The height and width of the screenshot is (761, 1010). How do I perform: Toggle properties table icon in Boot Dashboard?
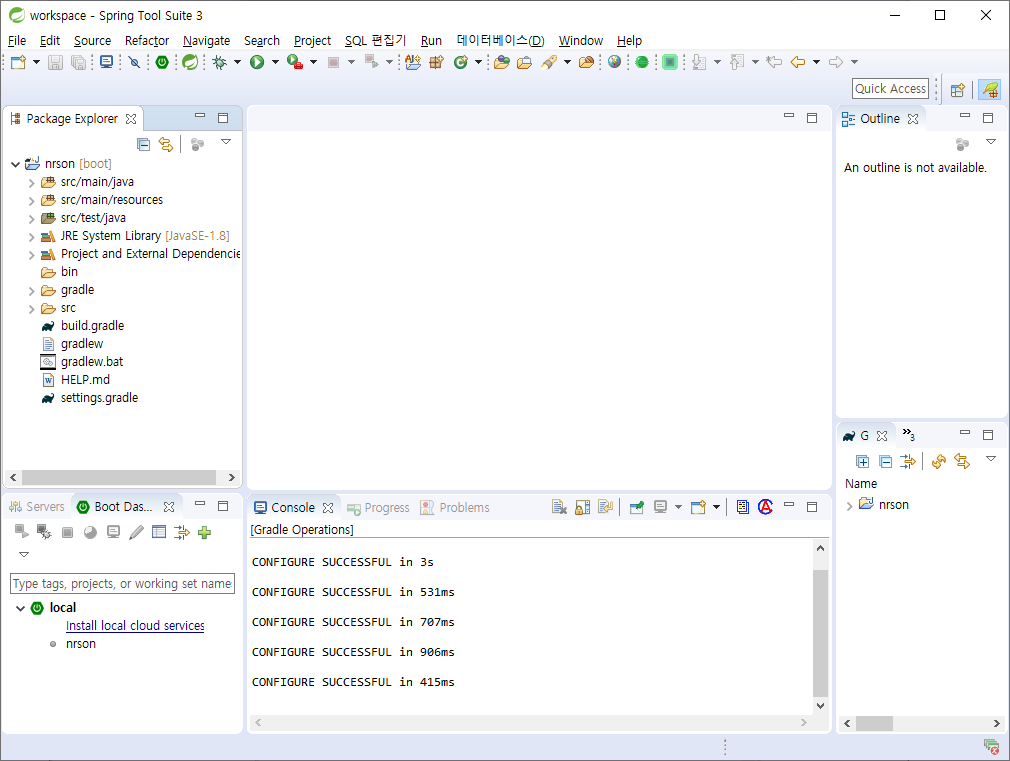tap(158, 532)
